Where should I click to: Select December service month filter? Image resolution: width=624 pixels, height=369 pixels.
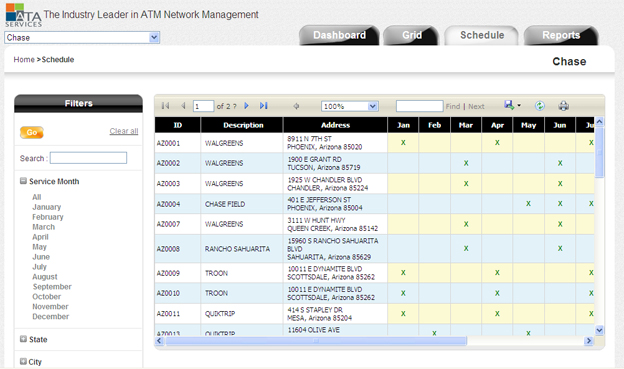coord(51,316)
